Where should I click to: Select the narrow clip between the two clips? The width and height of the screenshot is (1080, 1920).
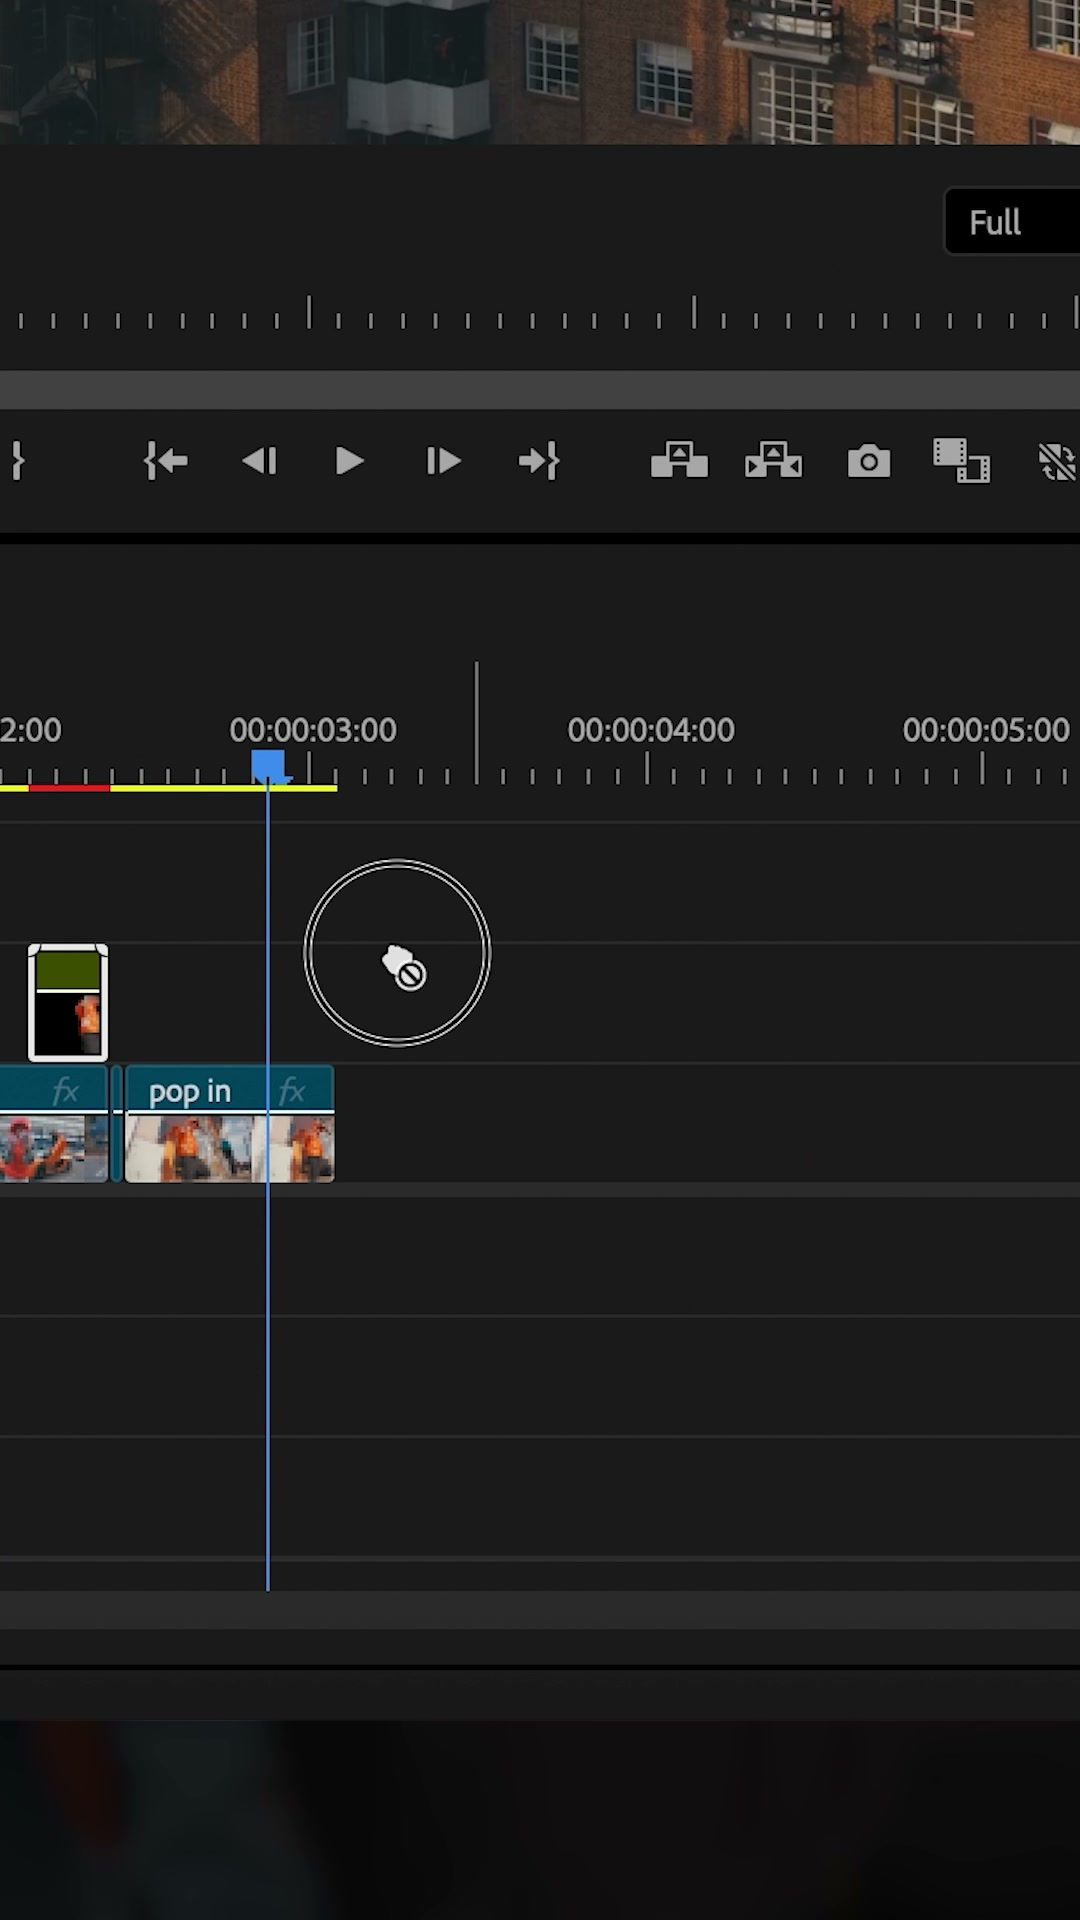coord(117,1124)
